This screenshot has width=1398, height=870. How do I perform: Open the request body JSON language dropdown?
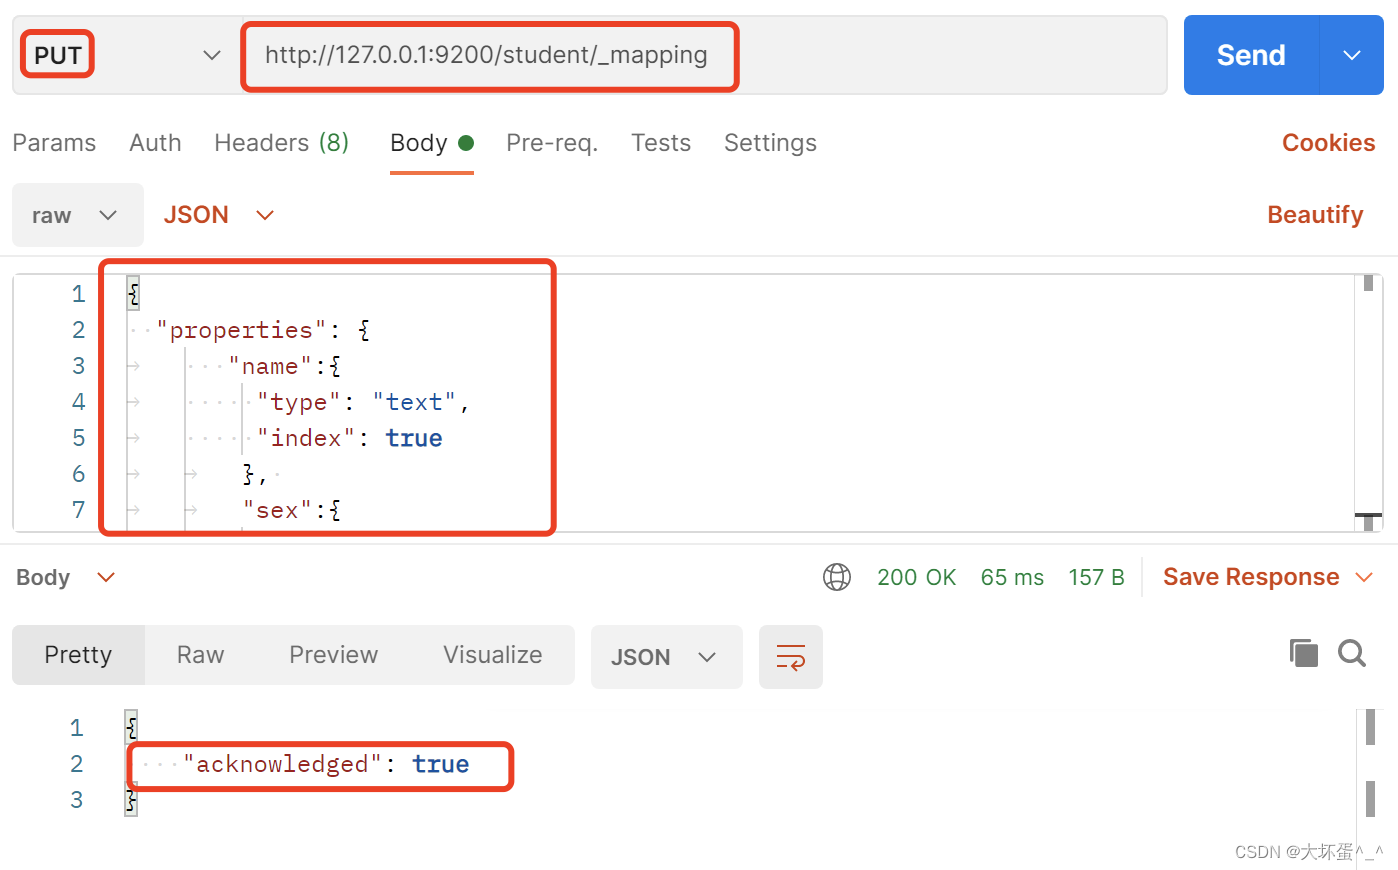(x=219, y=215)
